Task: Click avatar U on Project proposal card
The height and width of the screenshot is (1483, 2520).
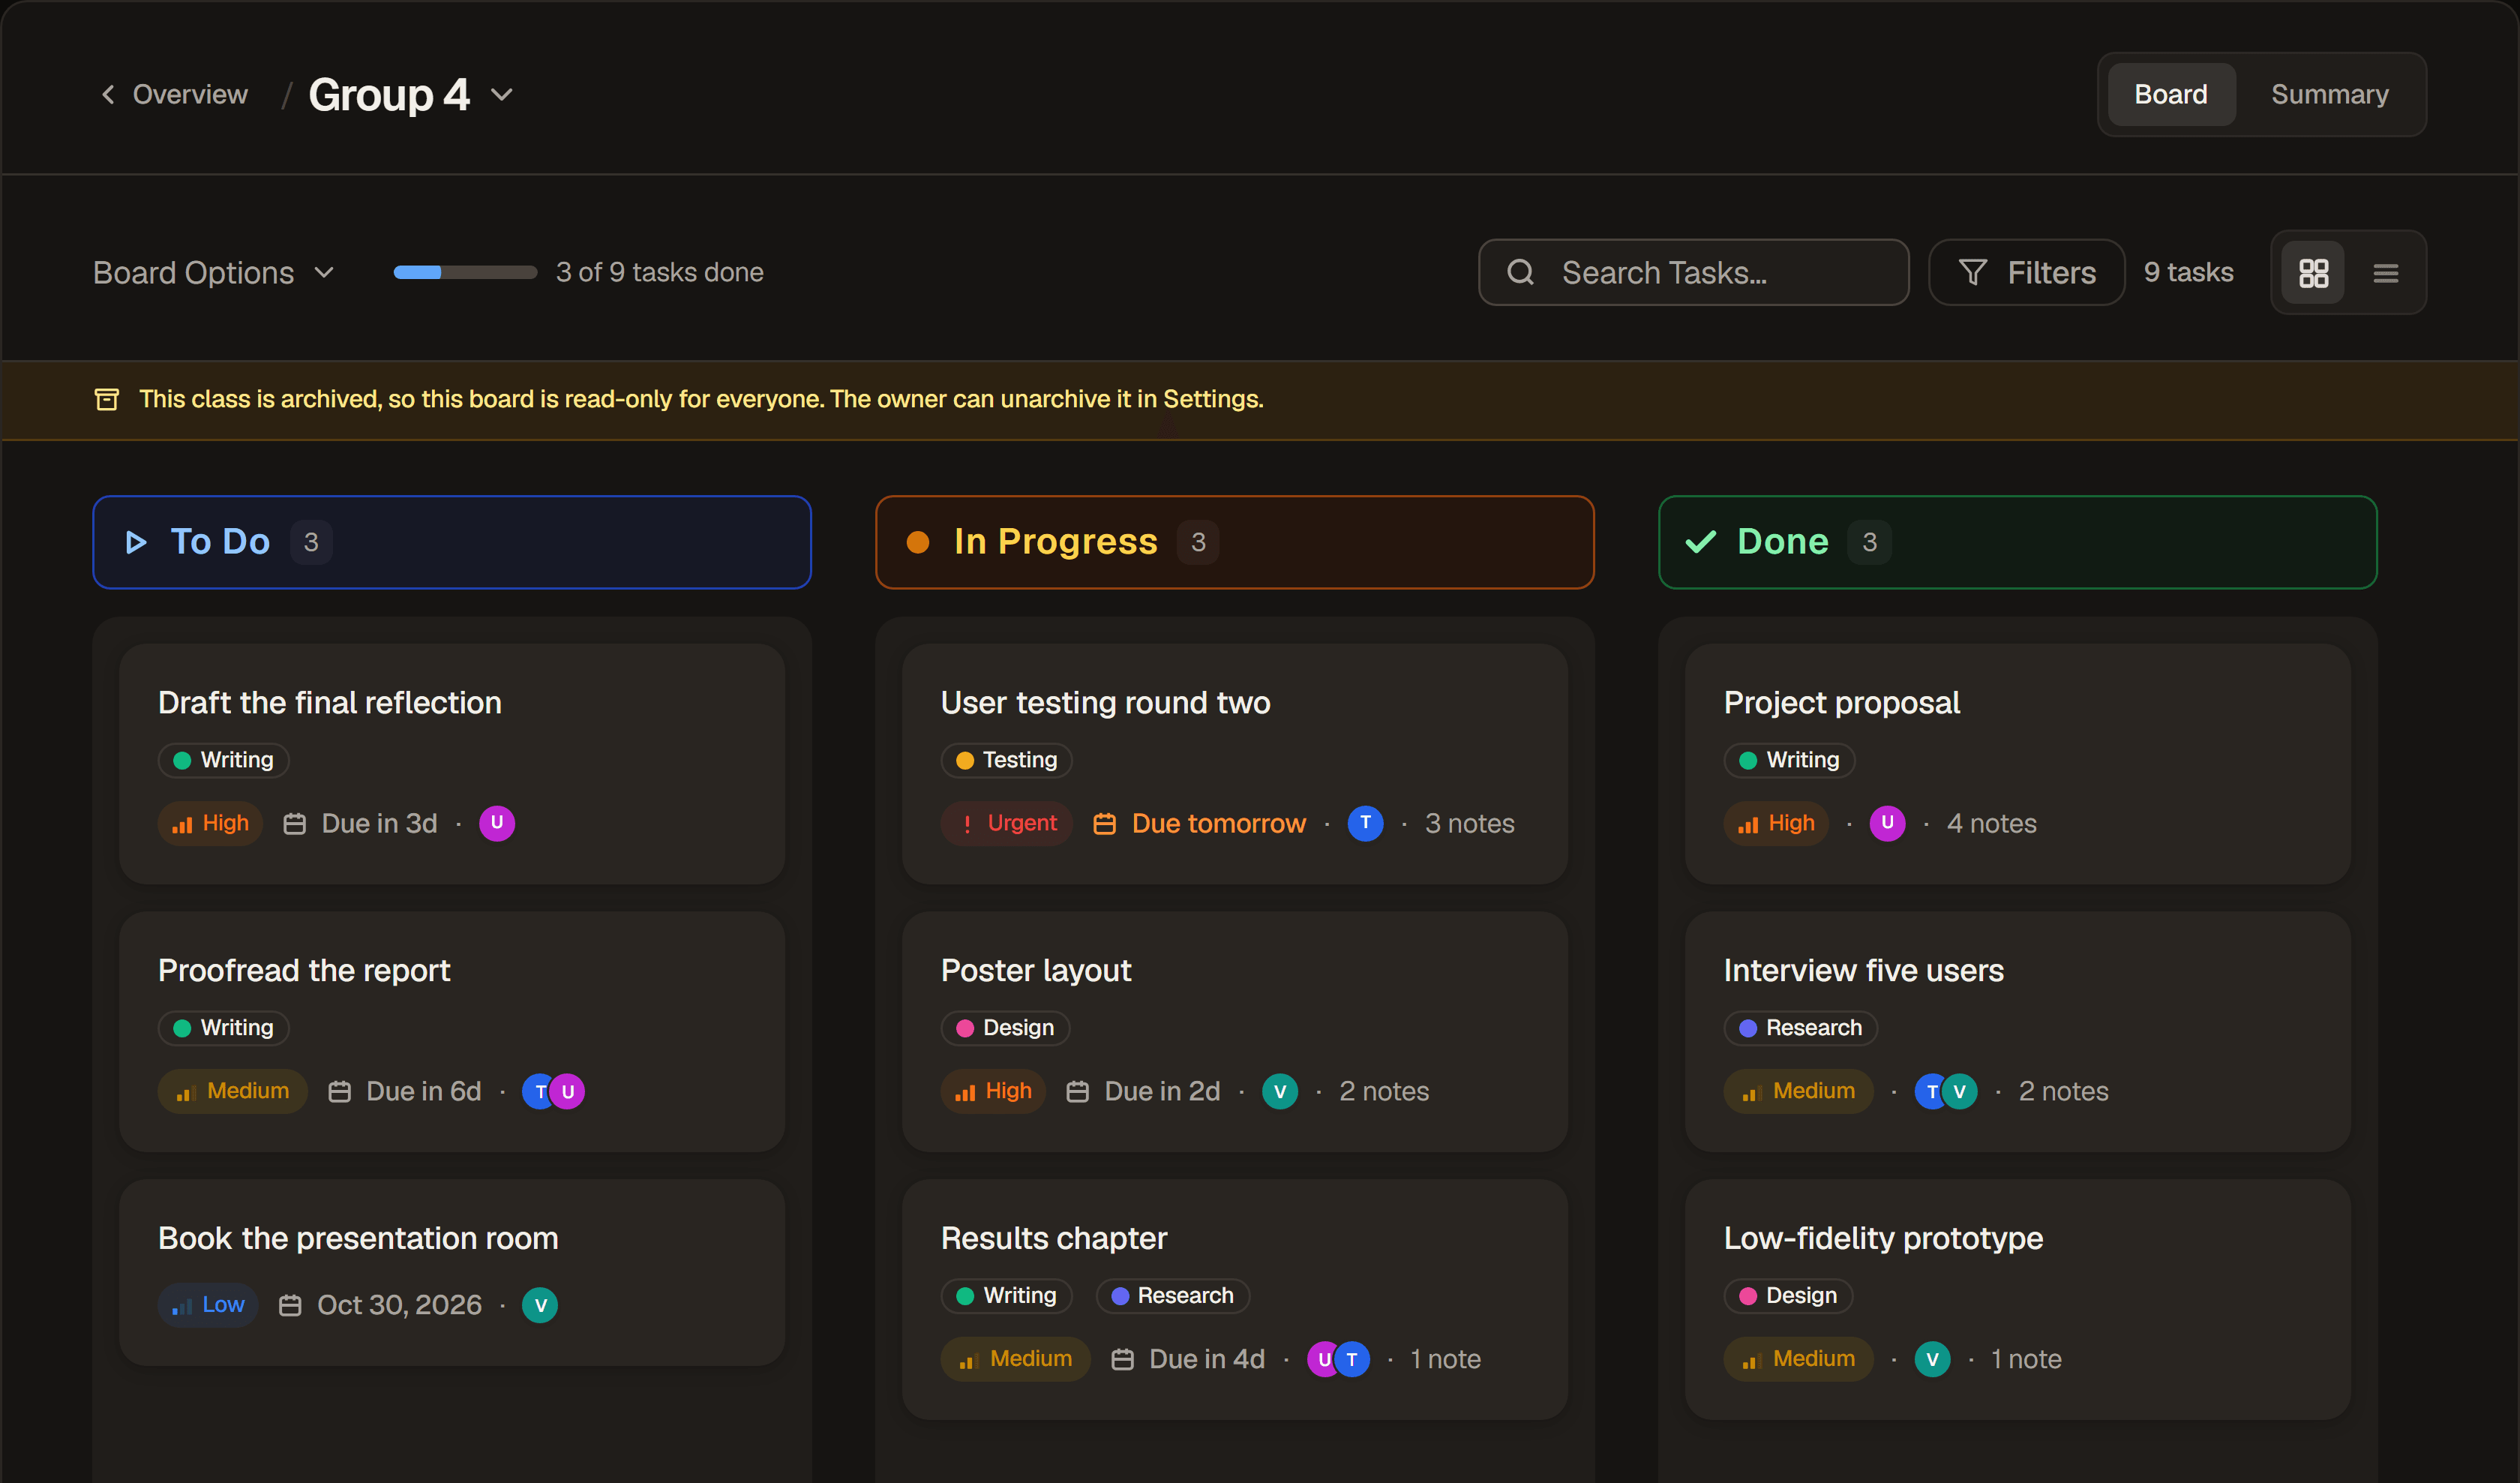Action: point(1887,823)
